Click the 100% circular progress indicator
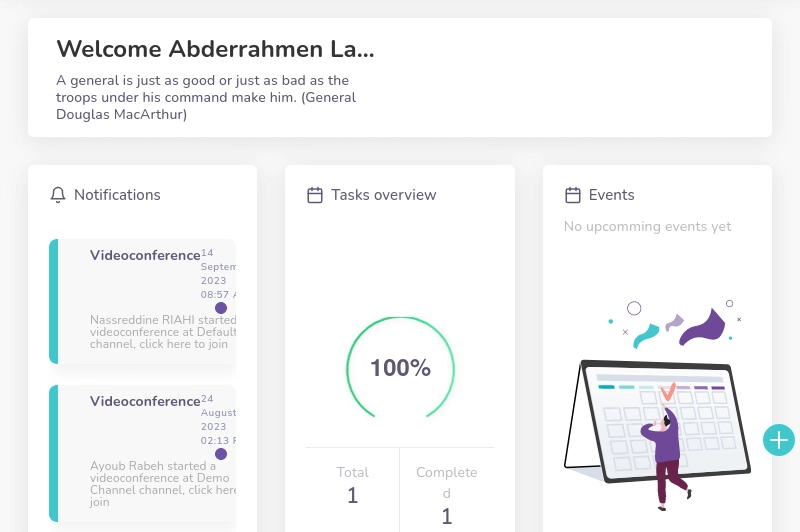 coord(400,368)
